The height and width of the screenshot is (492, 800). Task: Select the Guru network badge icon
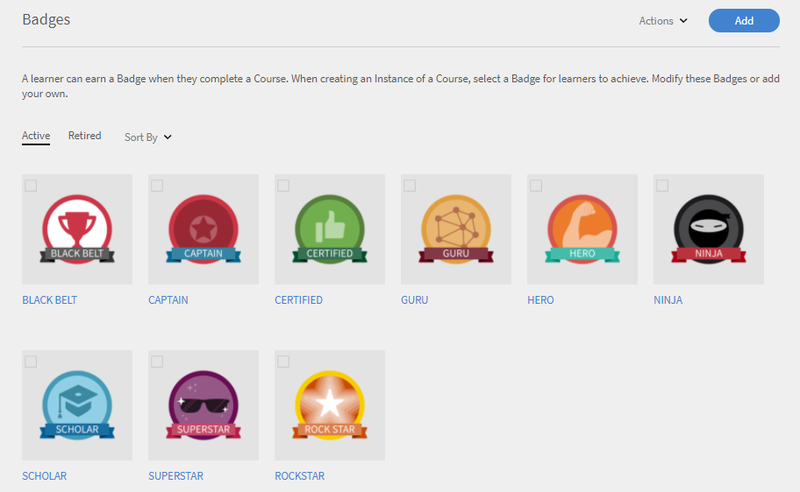point(456,229)
